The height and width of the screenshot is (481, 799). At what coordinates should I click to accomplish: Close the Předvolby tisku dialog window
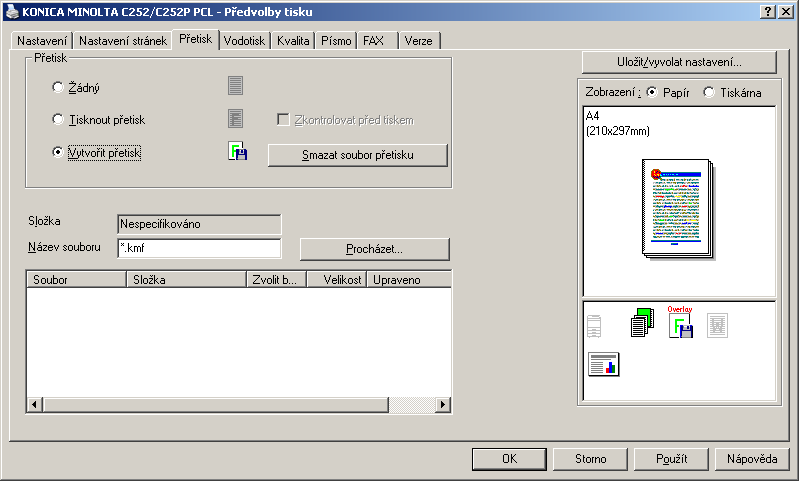[x=786, y=12]
